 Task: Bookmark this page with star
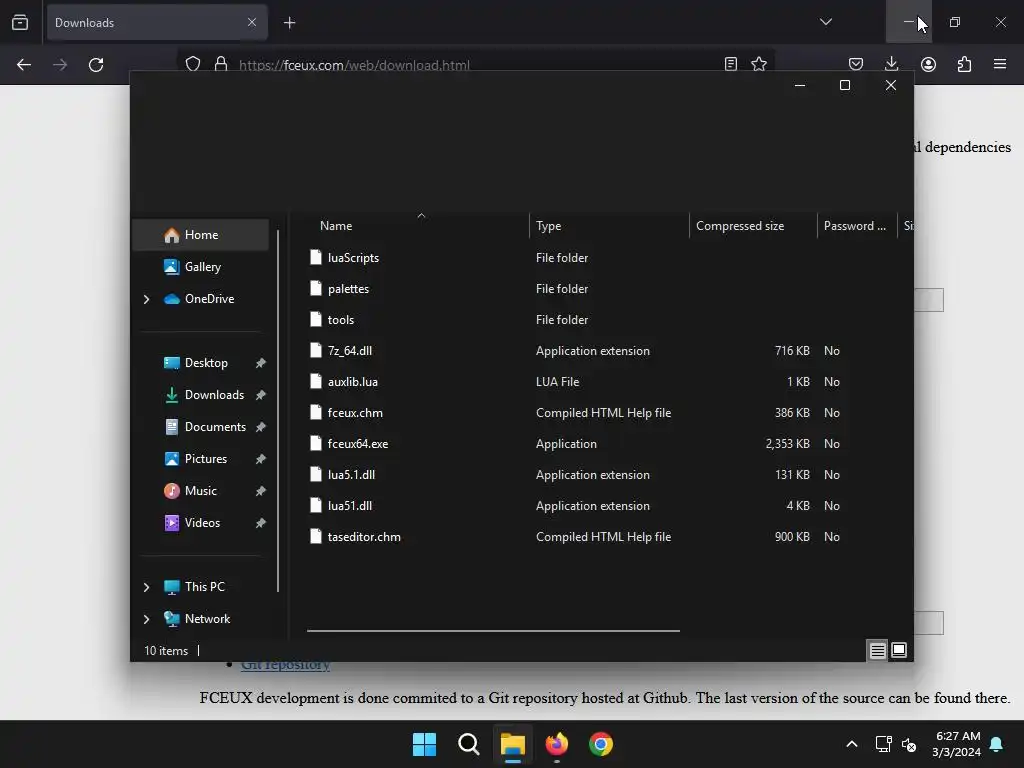759,64
